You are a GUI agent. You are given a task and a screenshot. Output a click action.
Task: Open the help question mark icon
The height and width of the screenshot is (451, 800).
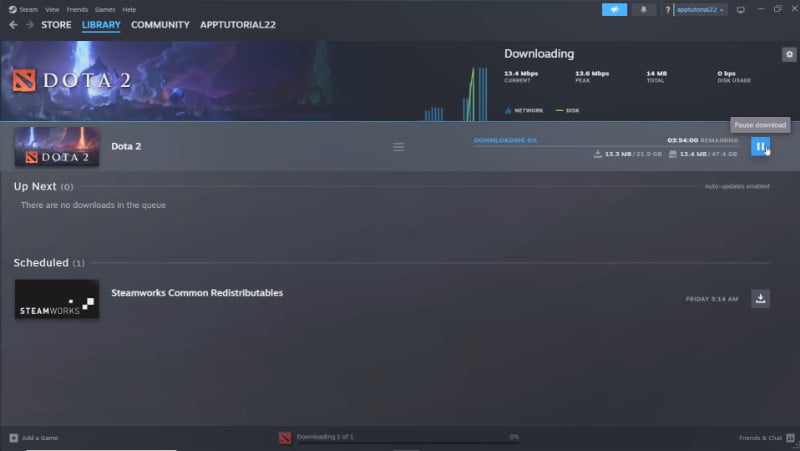[x=667, y=10]
